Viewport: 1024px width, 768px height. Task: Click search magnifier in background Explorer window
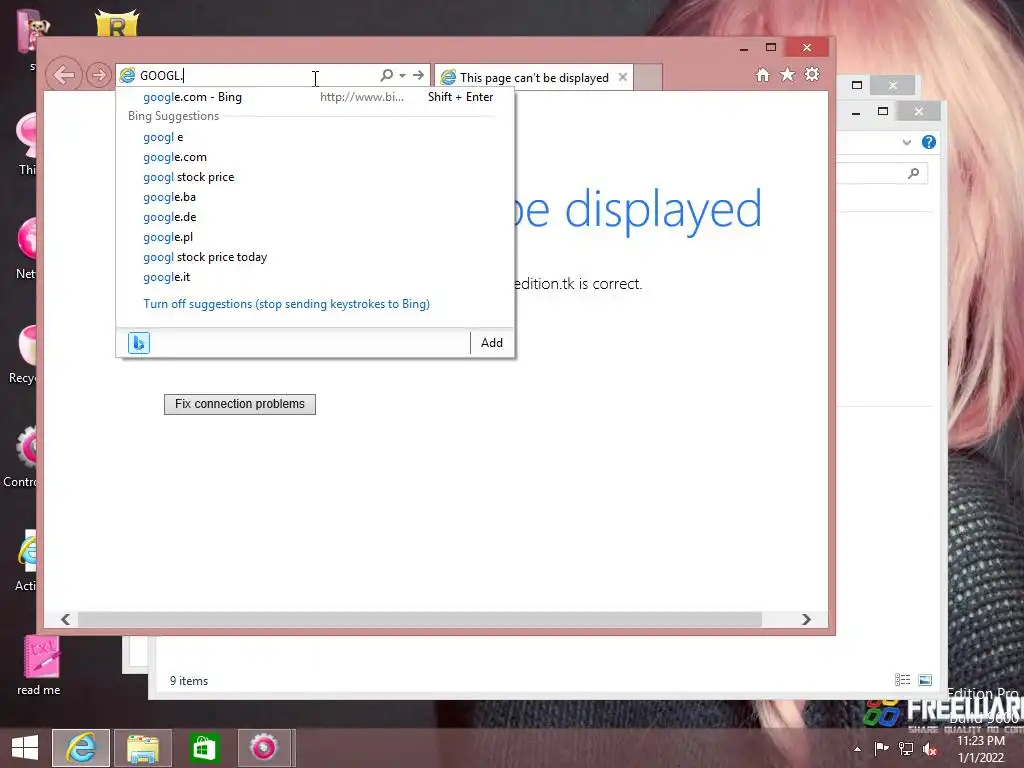pos(914,173)
